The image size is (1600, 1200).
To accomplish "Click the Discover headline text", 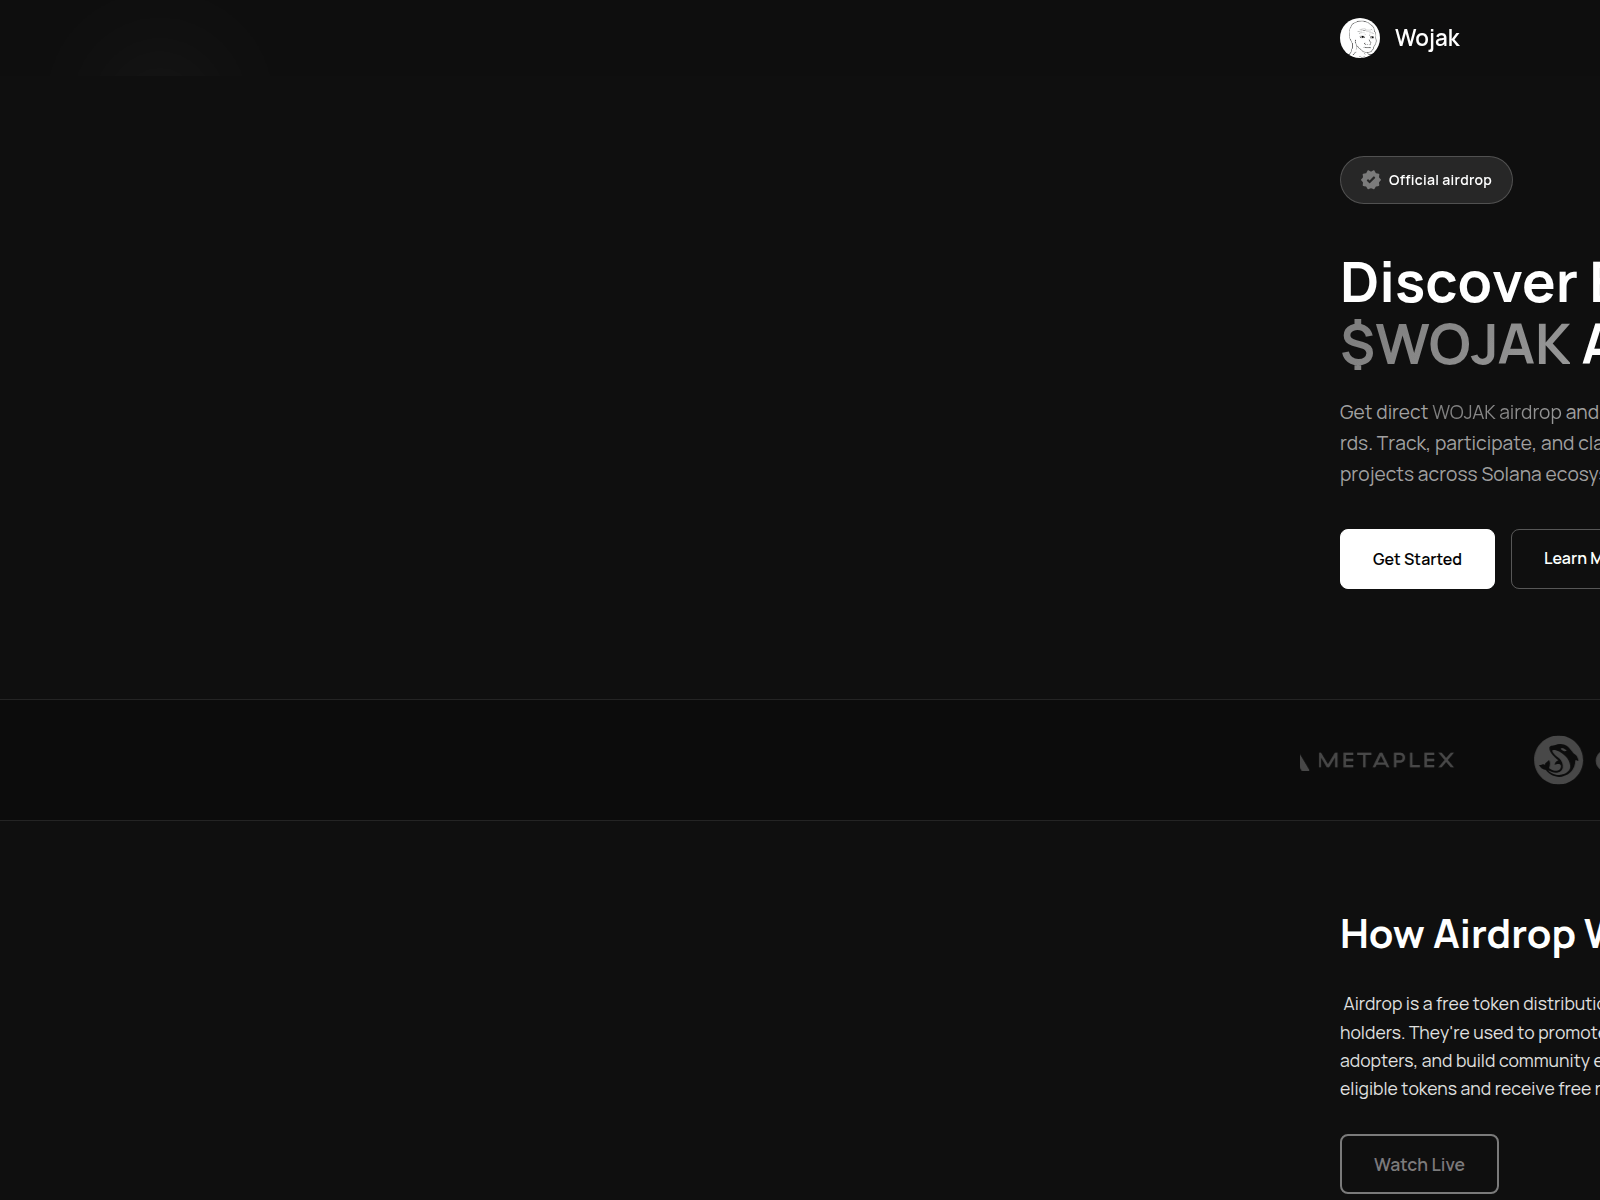I will coord(1459,283).
